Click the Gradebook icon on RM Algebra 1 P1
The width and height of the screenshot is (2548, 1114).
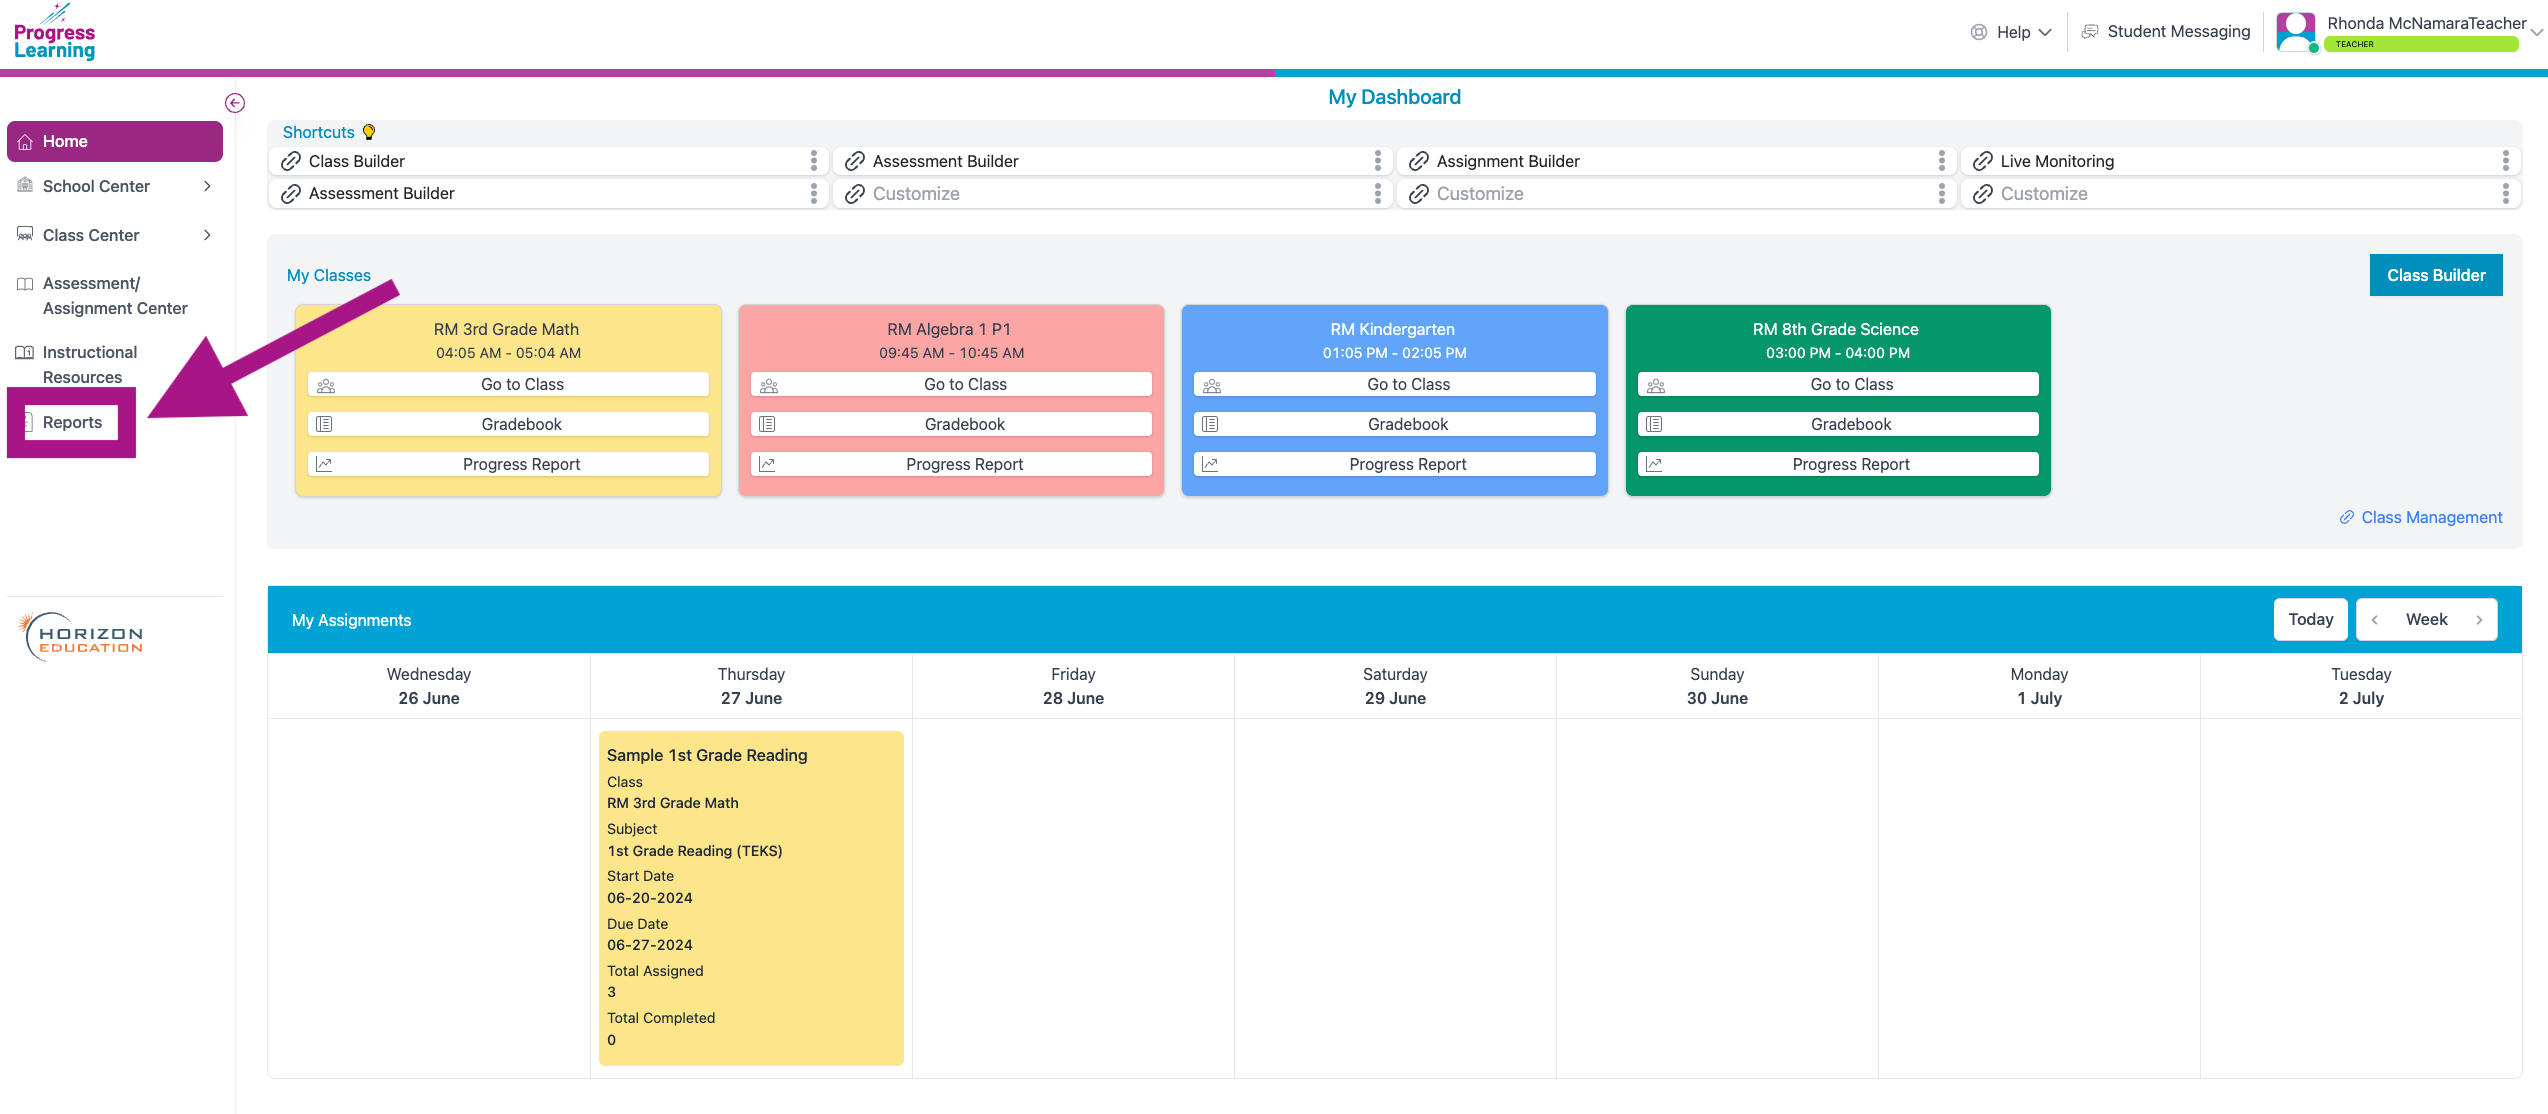coord(767,423)
